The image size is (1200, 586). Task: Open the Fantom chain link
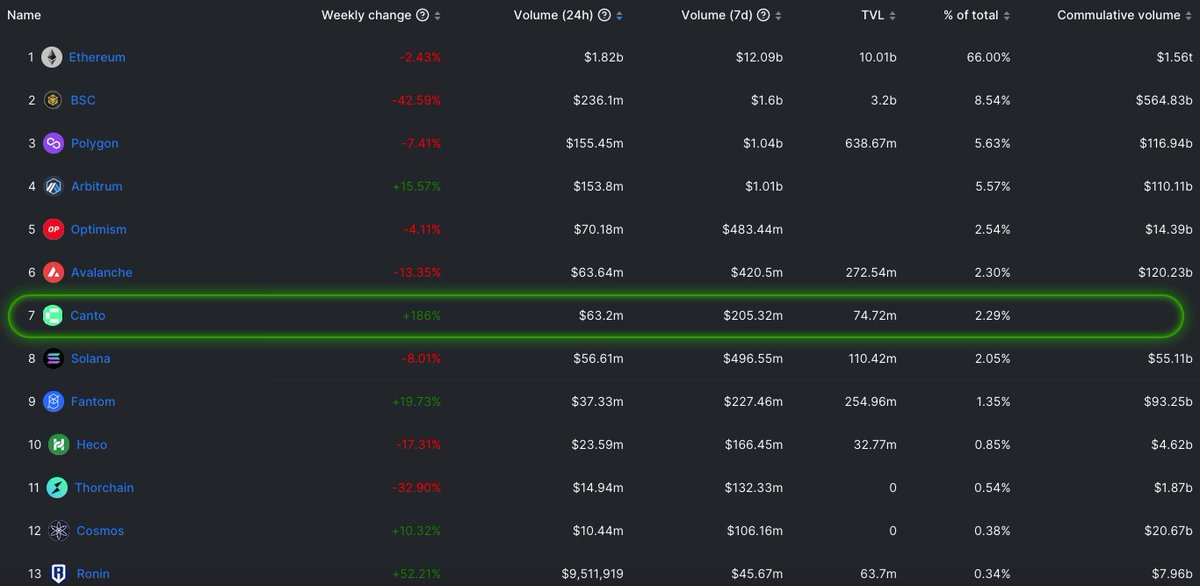tap(92, 401)
